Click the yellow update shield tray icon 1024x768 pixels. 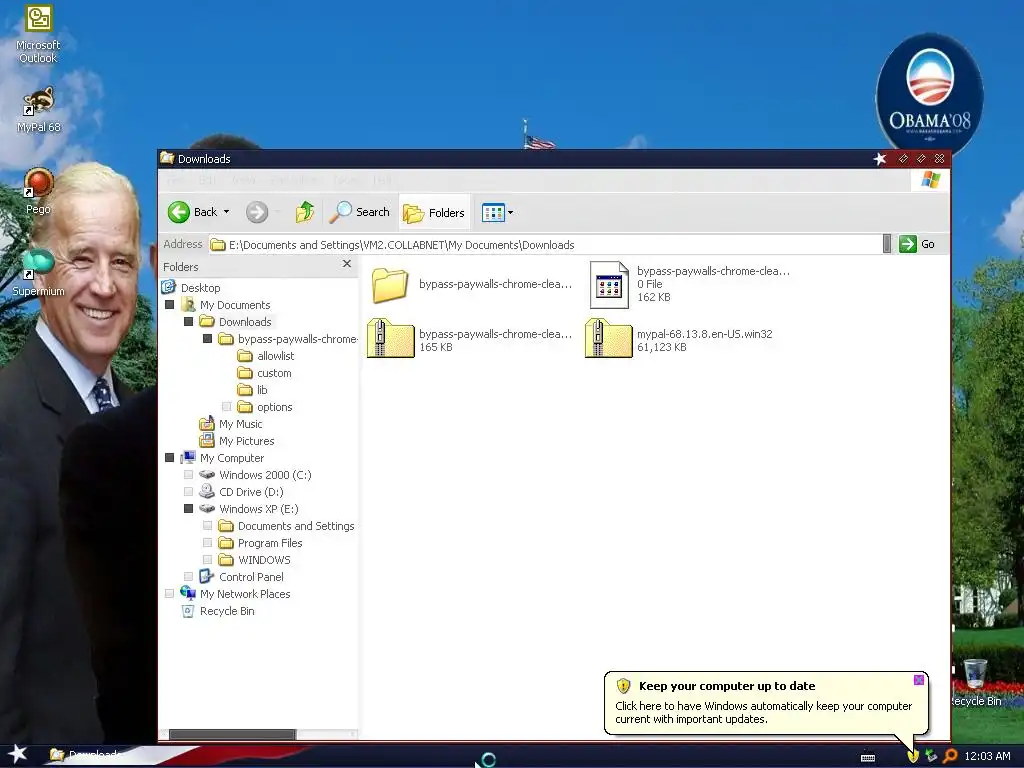(x=913, y=756)
